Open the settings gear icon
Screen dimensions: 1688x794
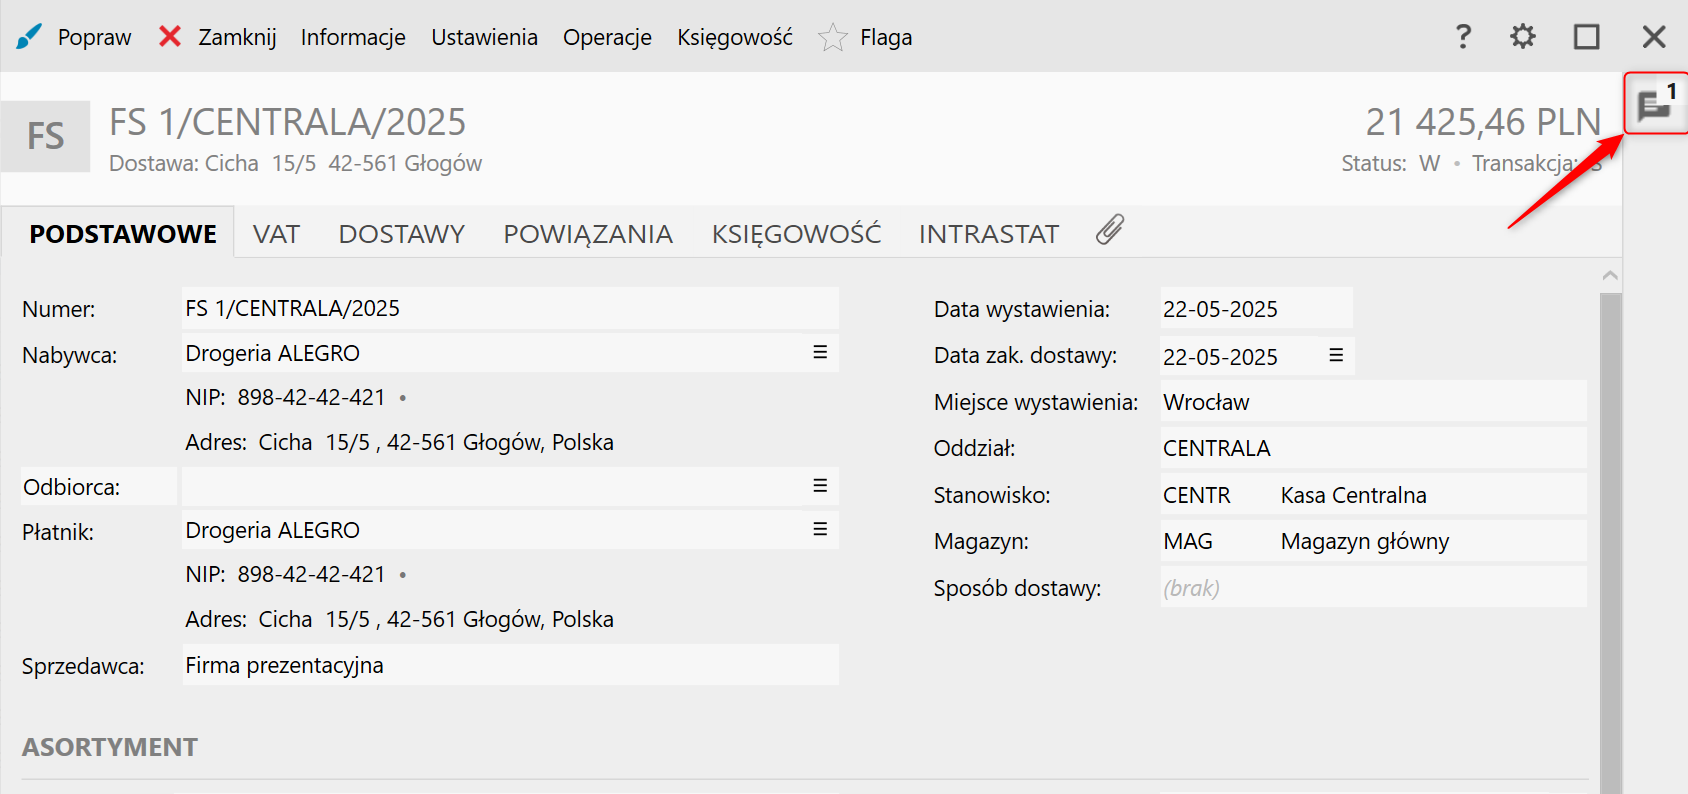coord(1522,37)
